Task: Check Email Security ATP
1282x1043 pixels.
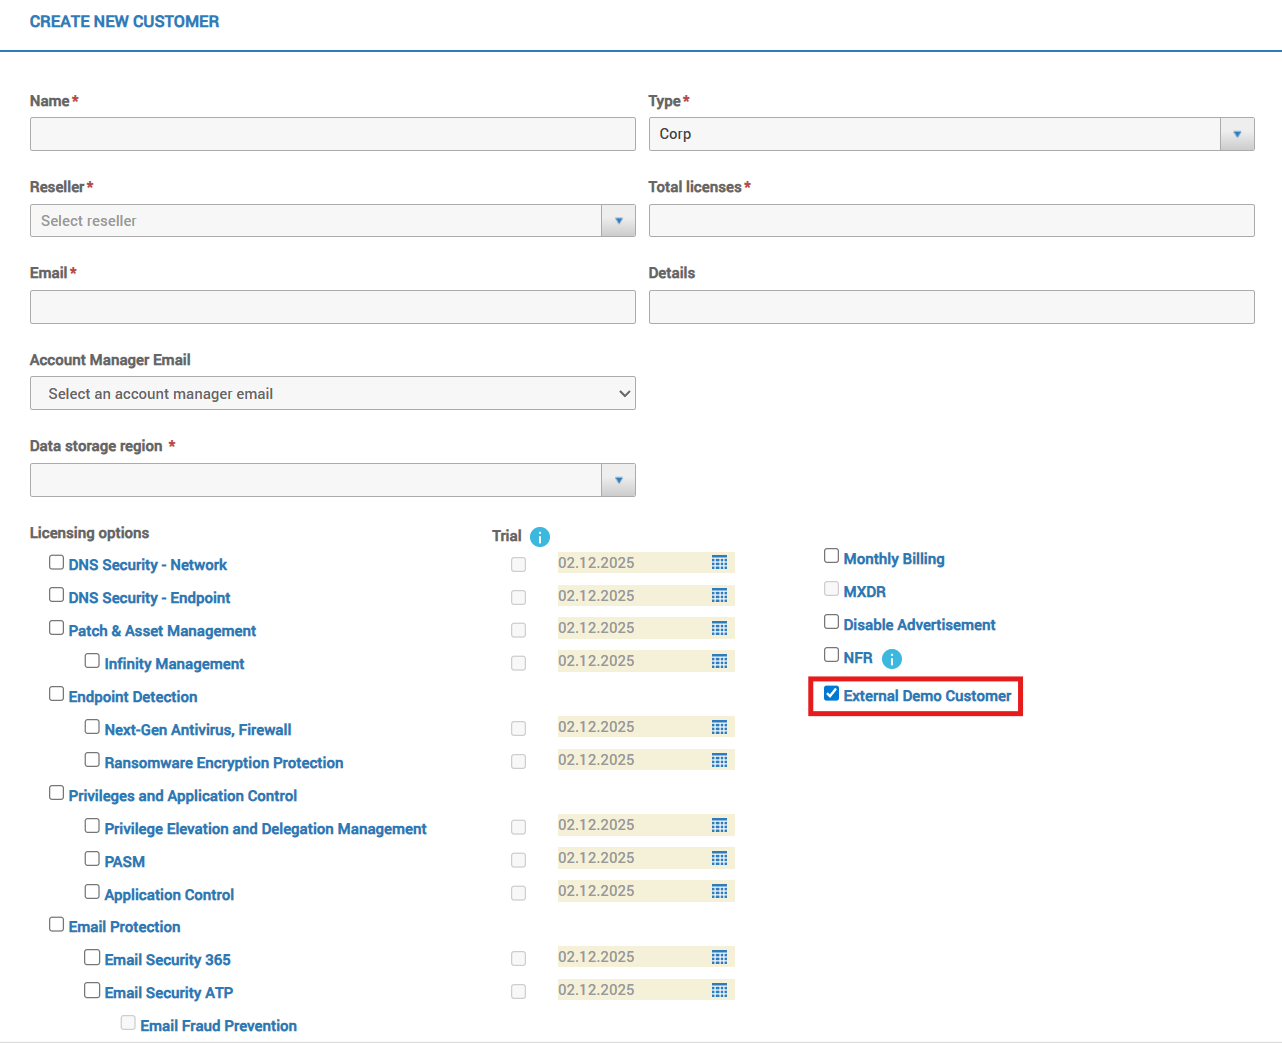Action: (92, 990)
